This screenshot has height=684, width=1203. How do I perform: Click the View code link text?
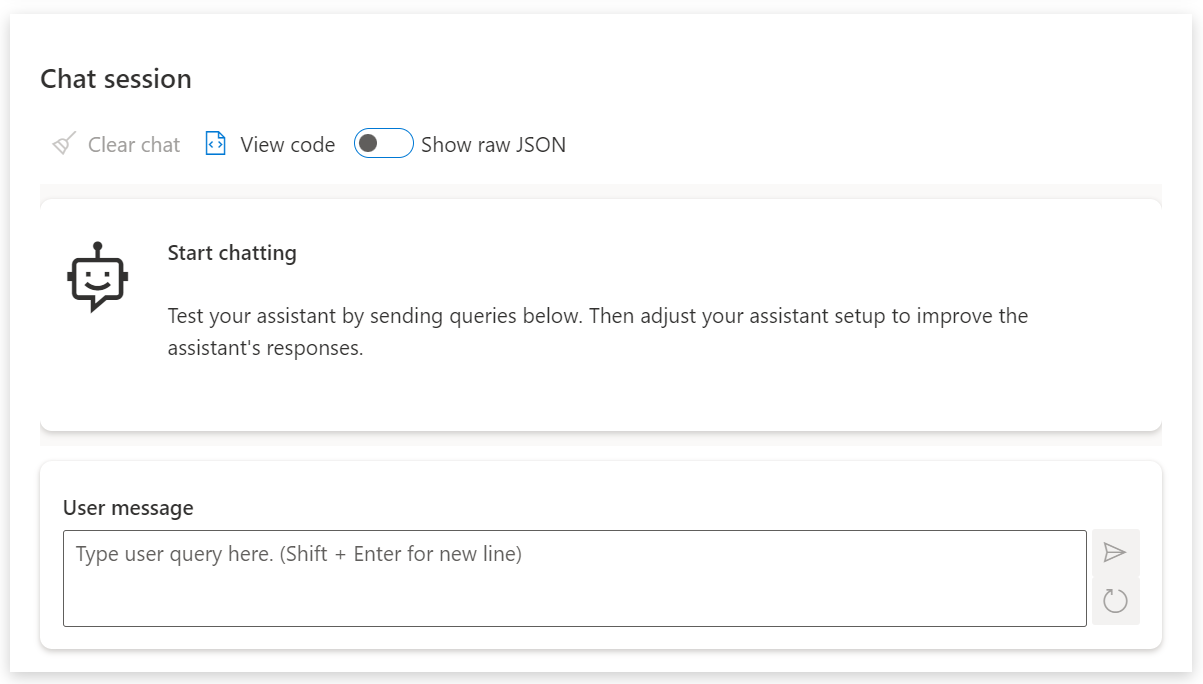click(287, 143)
